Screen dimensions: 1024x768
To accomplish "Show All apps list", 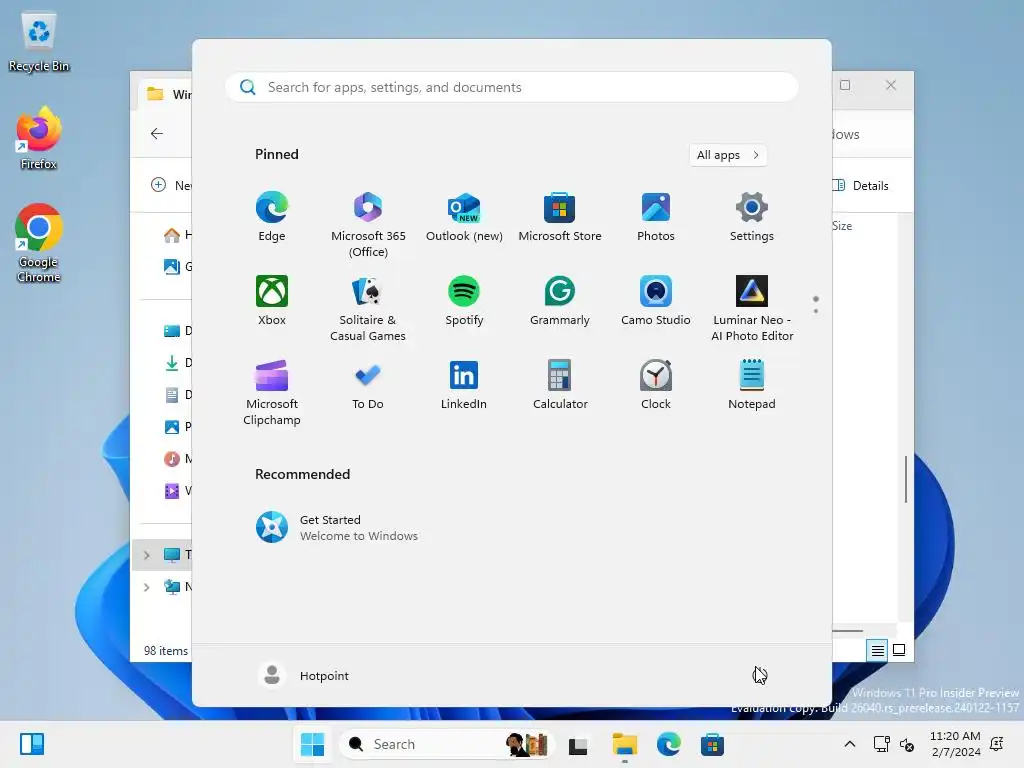I will coord(728,155).
